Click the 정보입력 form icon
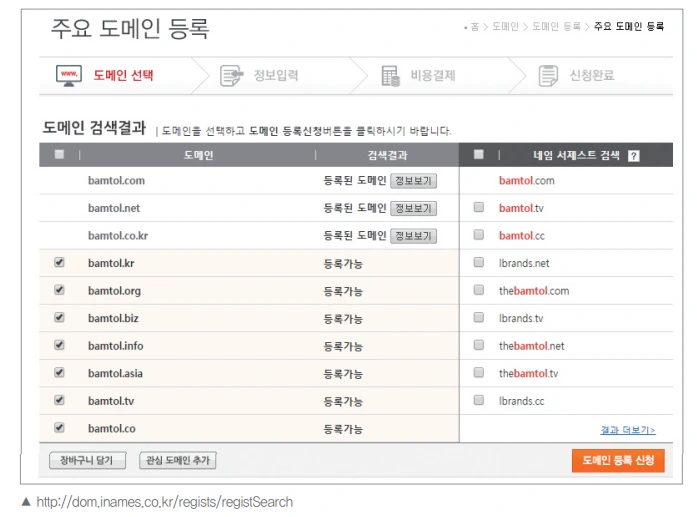The height and width of the screenshot is (517, 697). [x=232, y=76]
